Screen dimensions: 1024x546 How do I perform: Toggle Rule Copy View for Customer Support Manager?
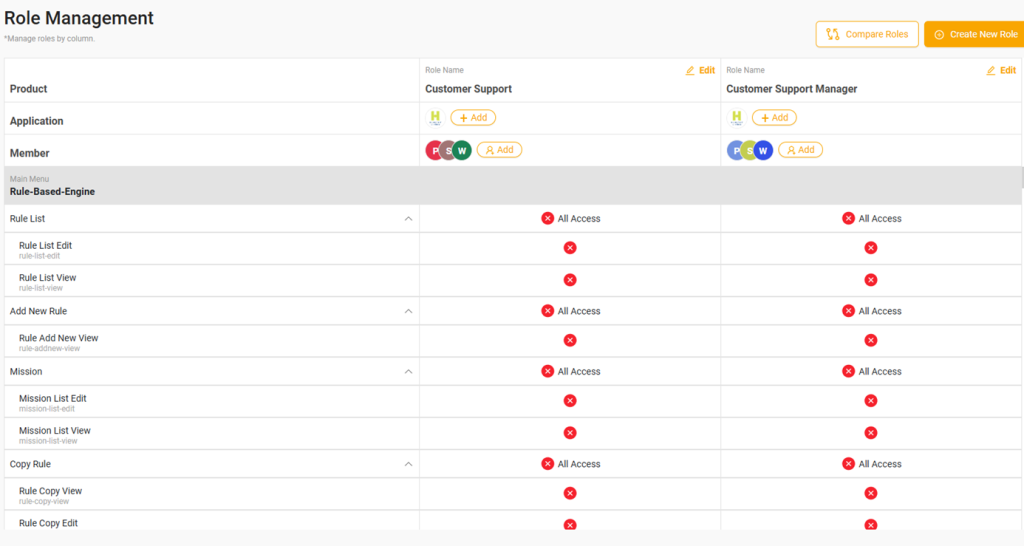point(871,493)
